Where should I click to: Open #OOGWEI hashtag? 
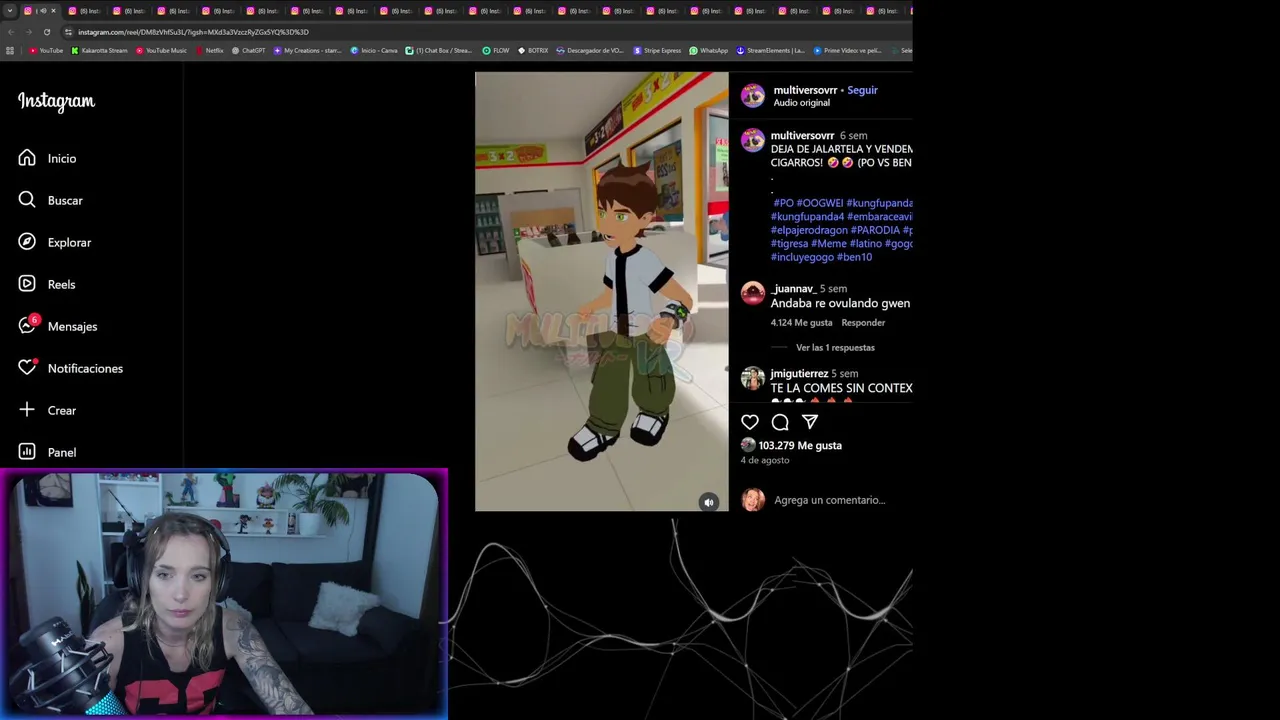click(820, 203)
